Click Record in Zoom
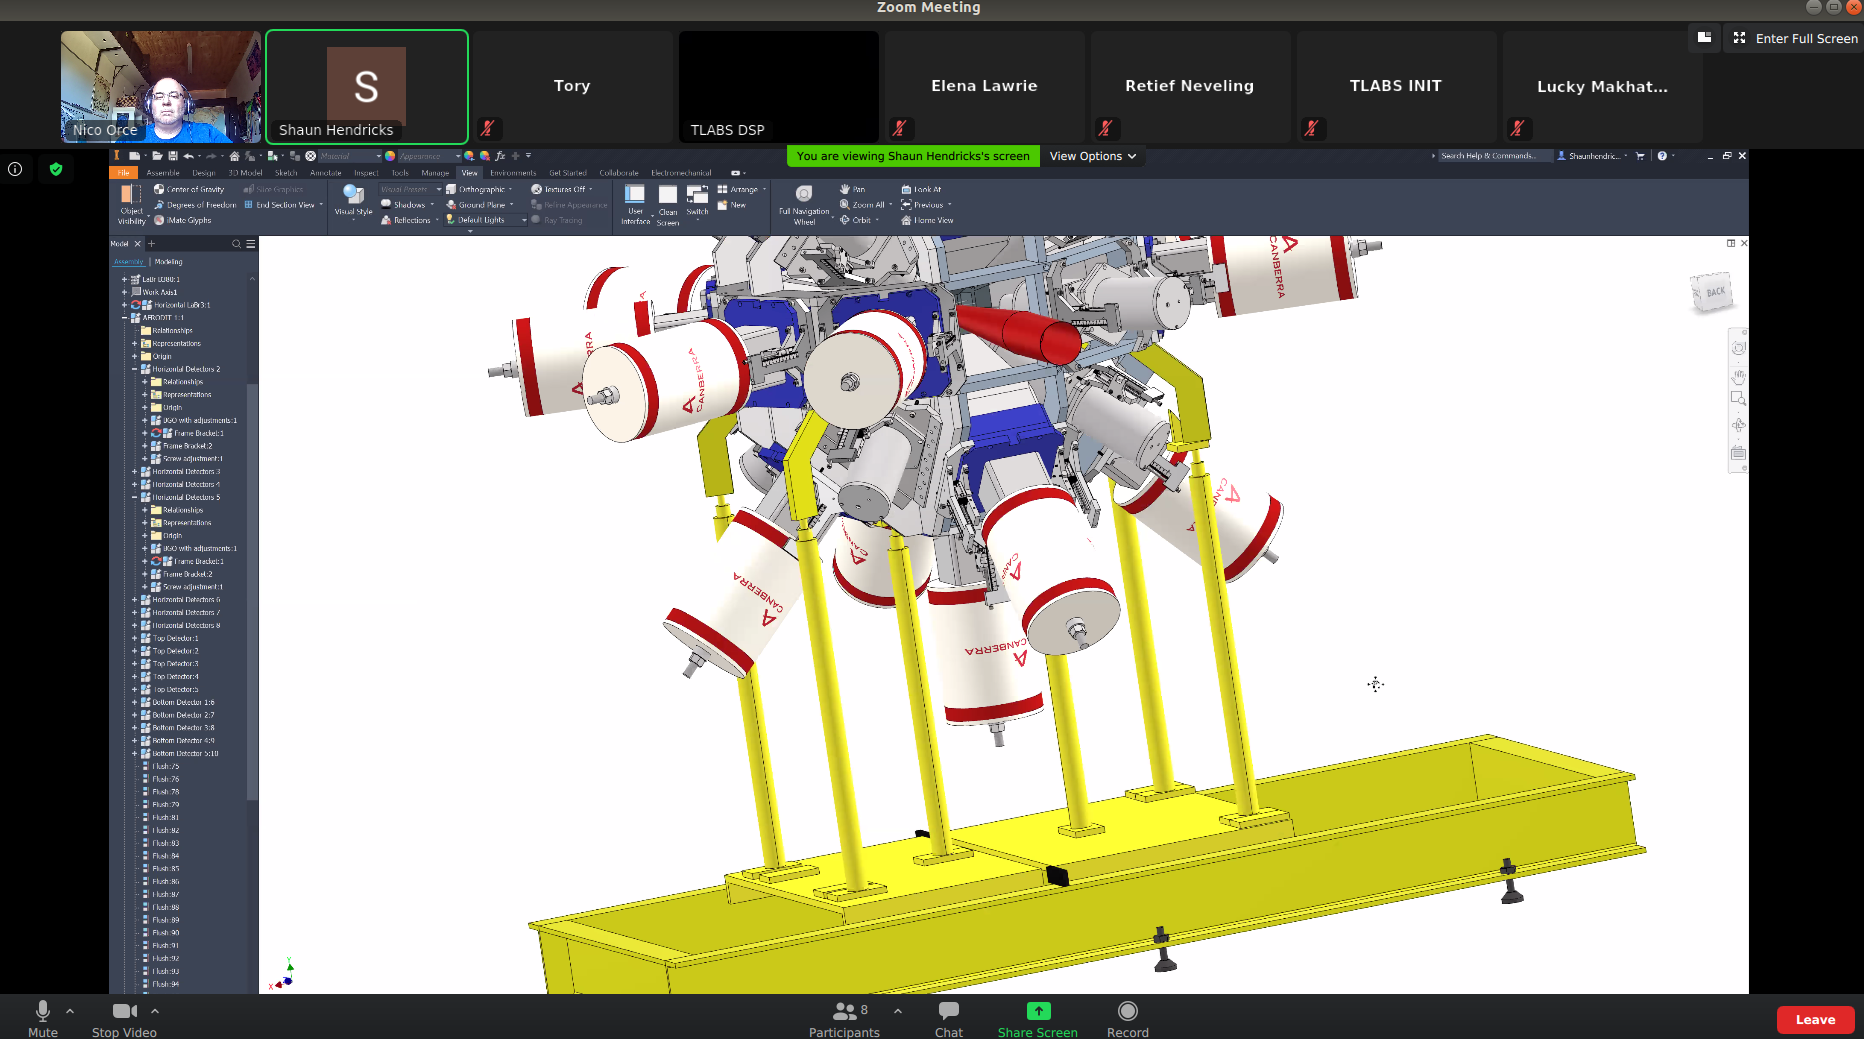This screenshot has width=1864, height=1039. [x=1128, y=1019]
